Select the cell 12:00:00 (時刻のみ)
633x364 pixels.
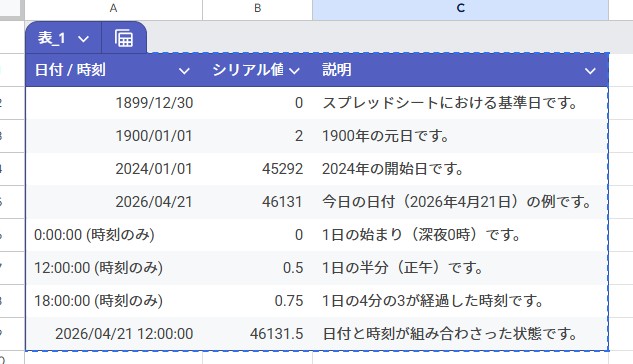tap(114, 268)
